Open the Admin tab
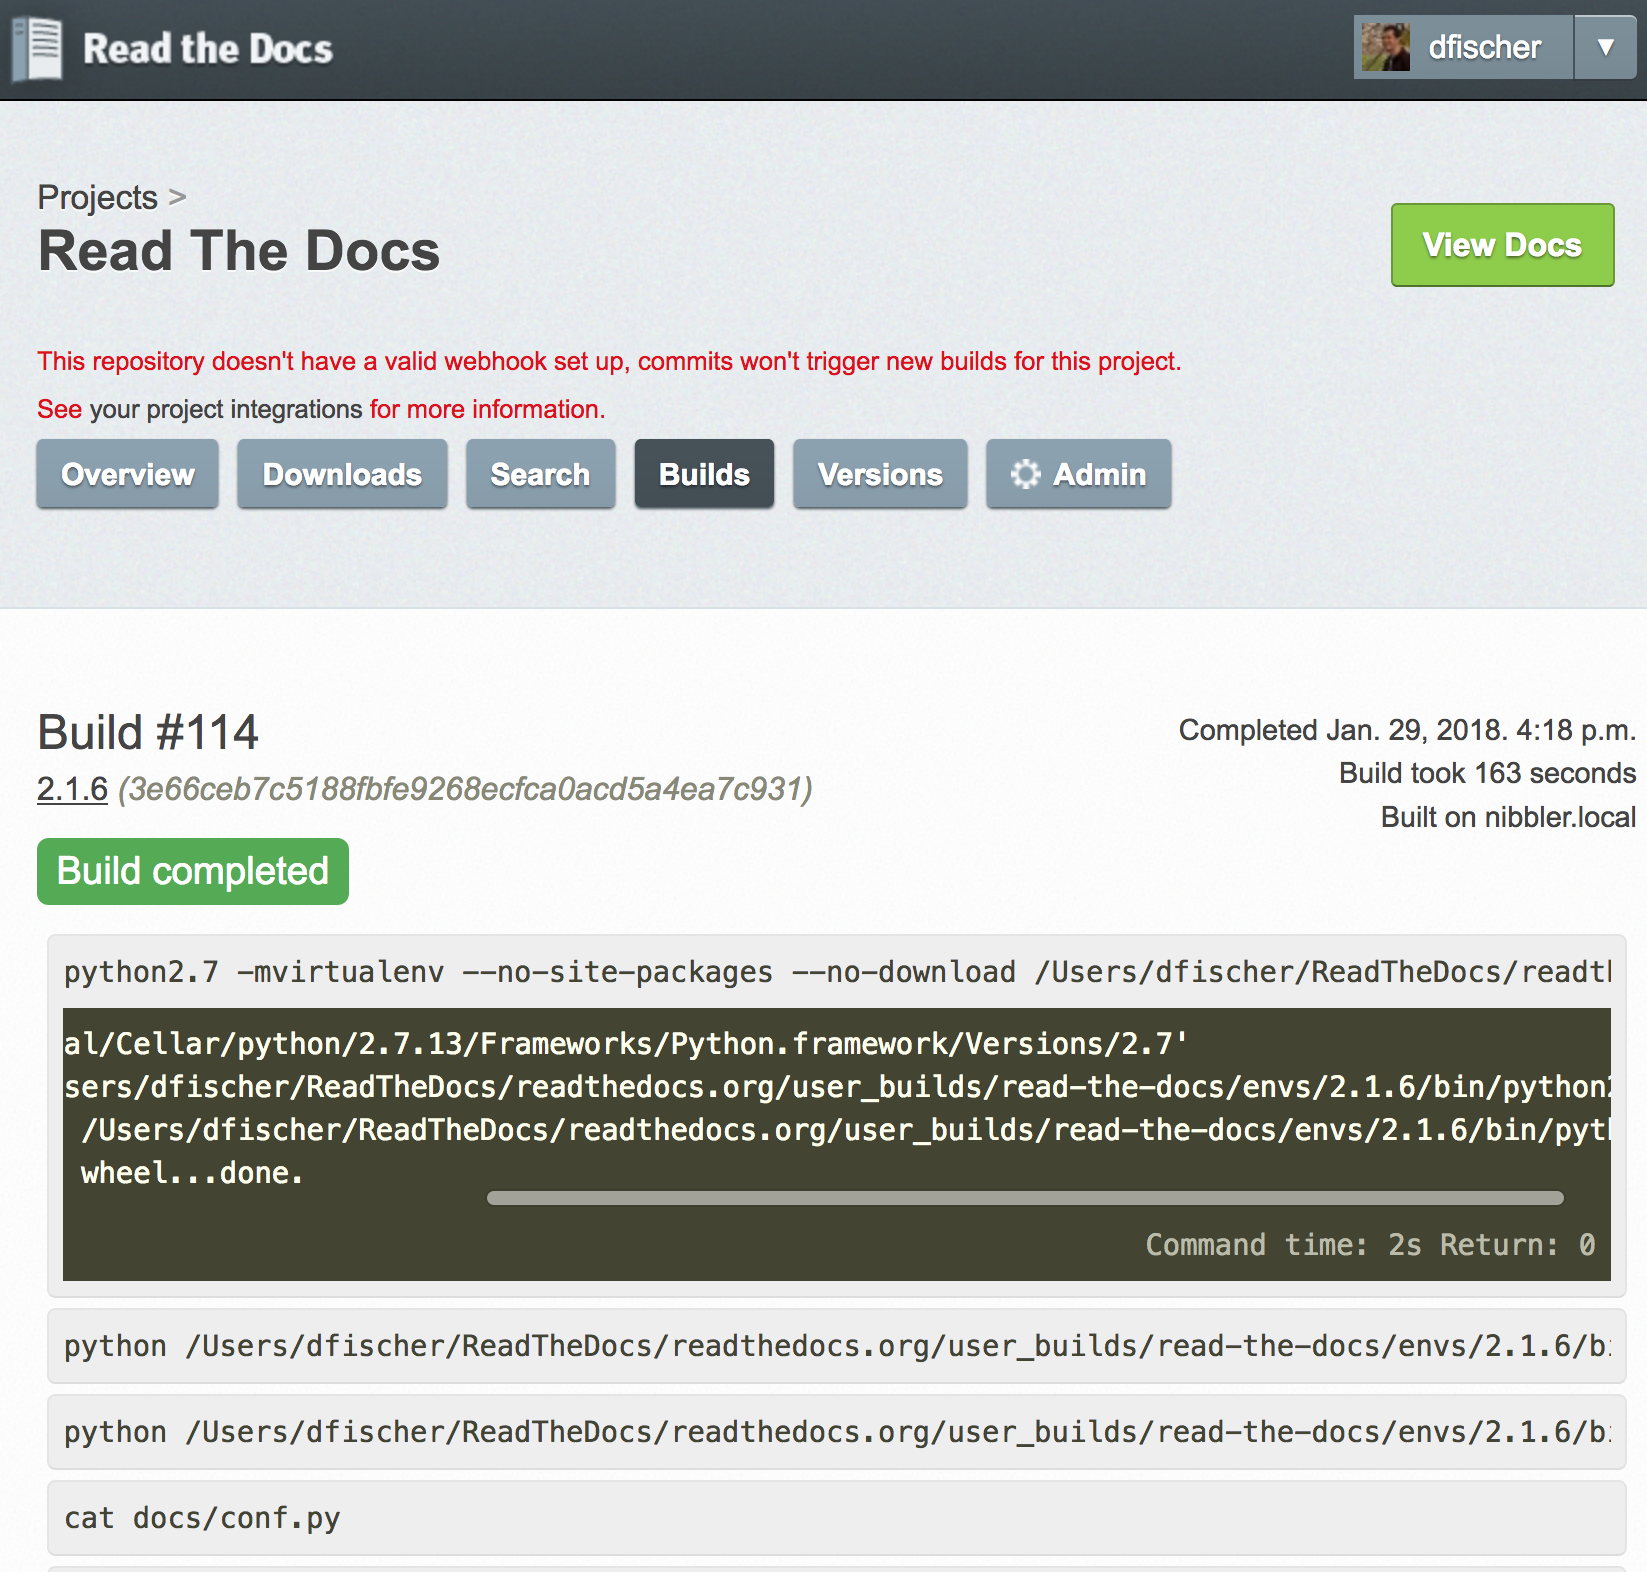The image size is (1647, 1572). coord(1078,474)
